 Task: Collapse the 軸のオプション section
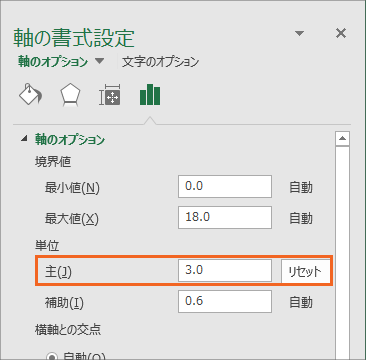(24, 139)
